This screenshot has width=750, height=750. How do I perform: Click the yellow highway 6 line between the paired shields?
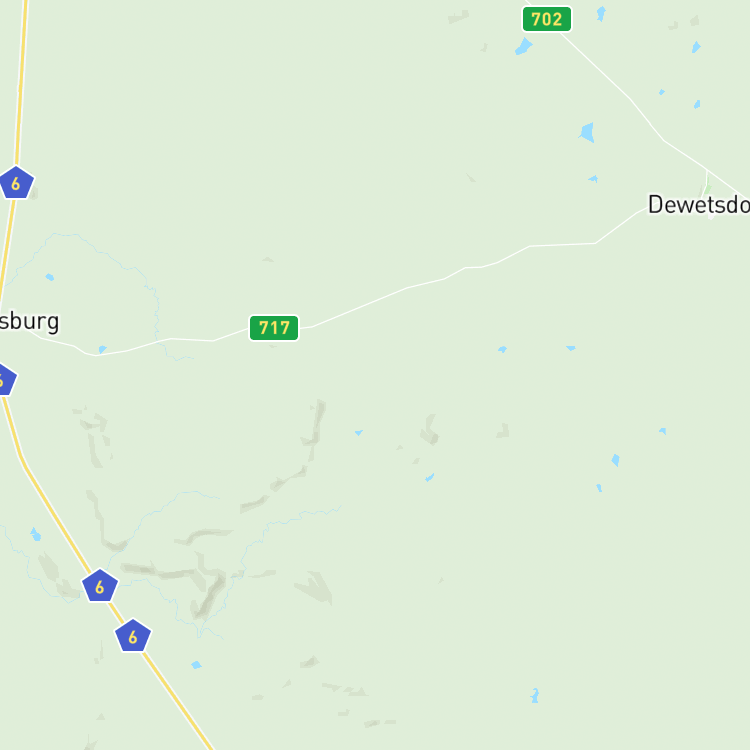click(x=116, y=611)
